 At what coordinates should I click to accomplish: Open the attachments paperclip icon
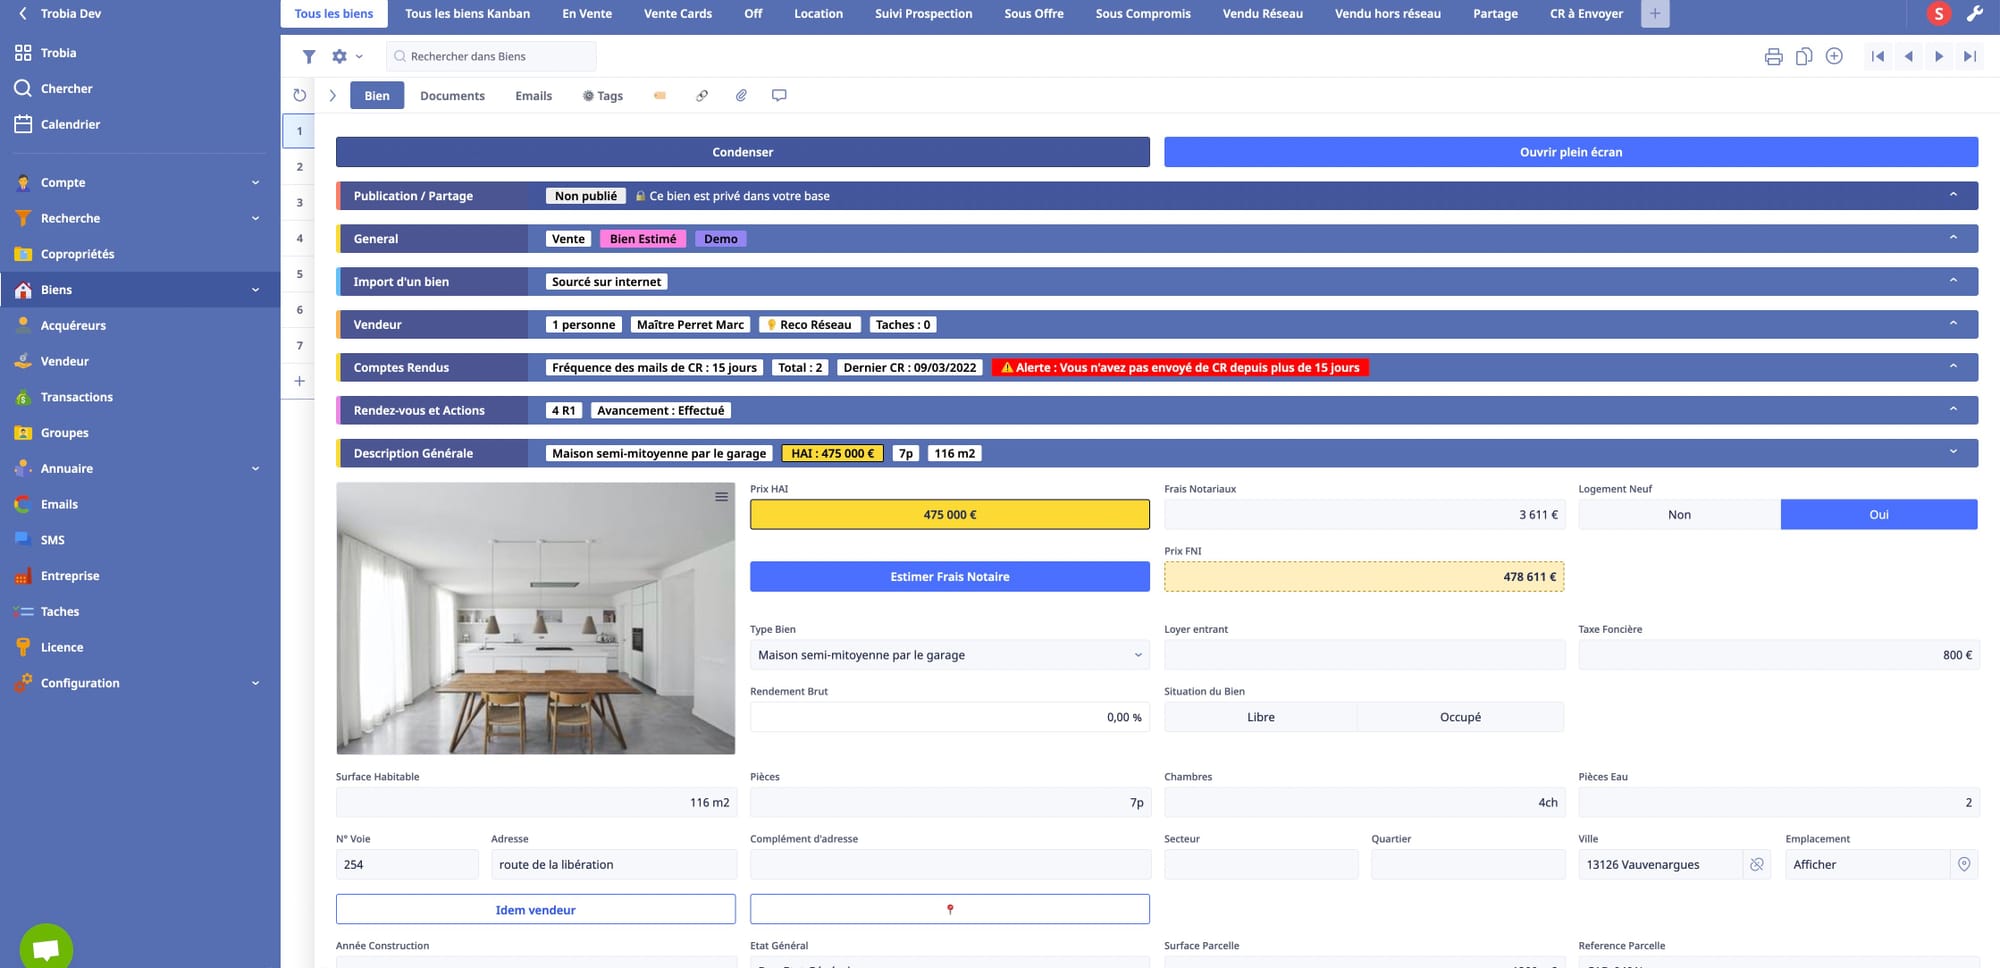[x=741, y=96]
